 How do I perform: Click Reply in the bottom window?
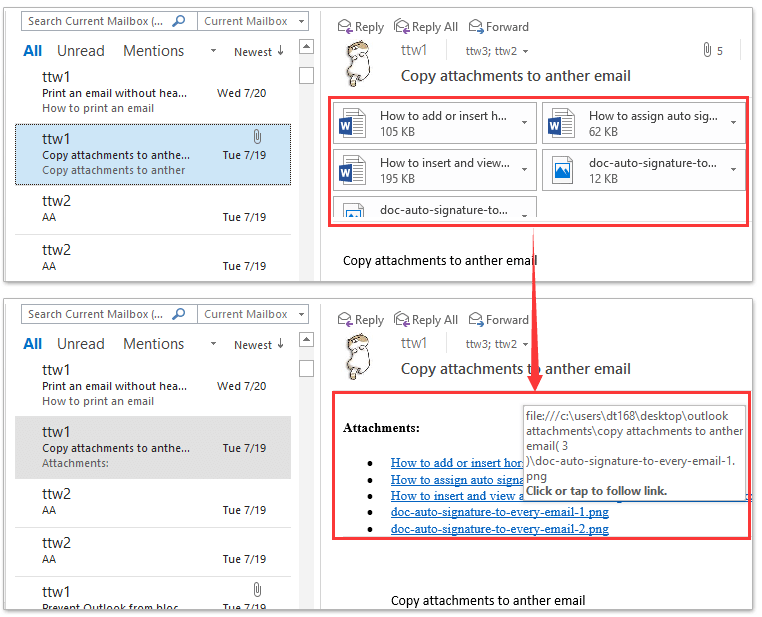361,320
